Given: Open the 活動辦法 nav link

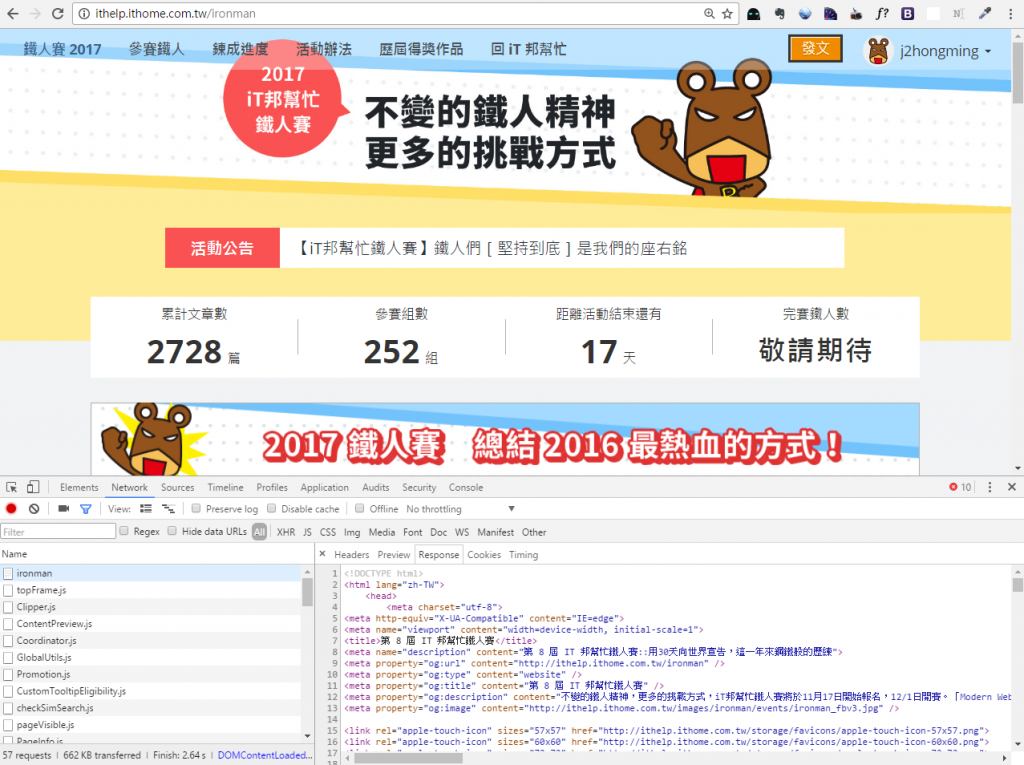Looking at the screenshot, I should tap(324, 49).
